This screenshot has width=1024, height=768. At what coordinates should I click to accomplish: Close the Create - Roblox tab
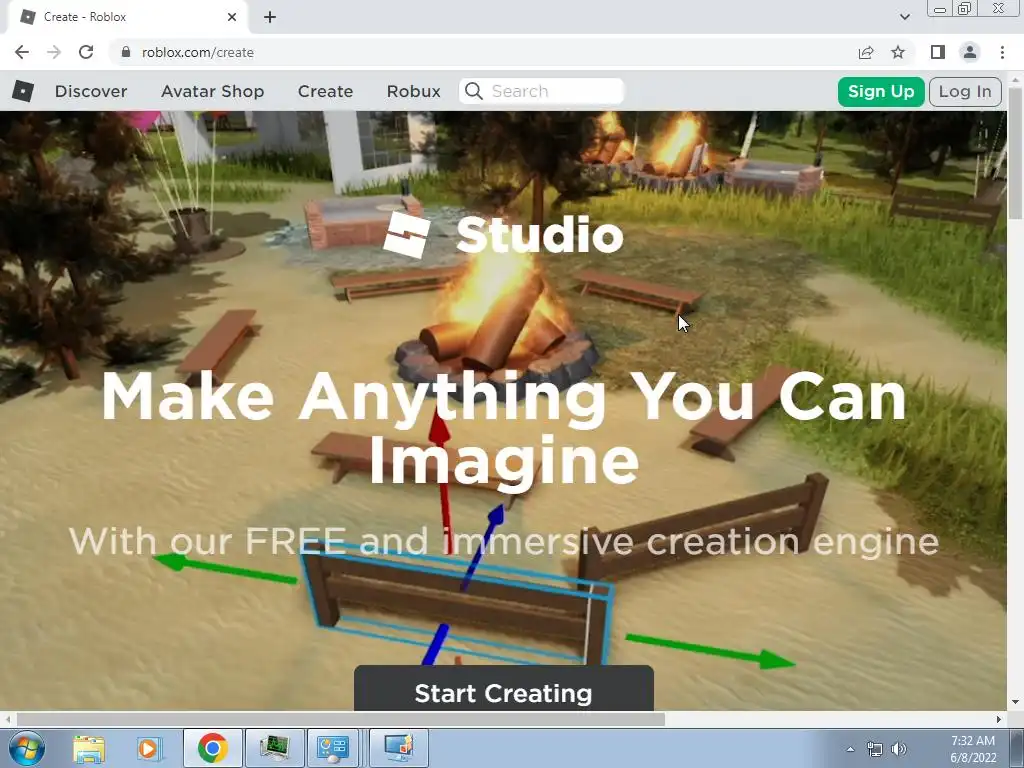coord(232,17)
